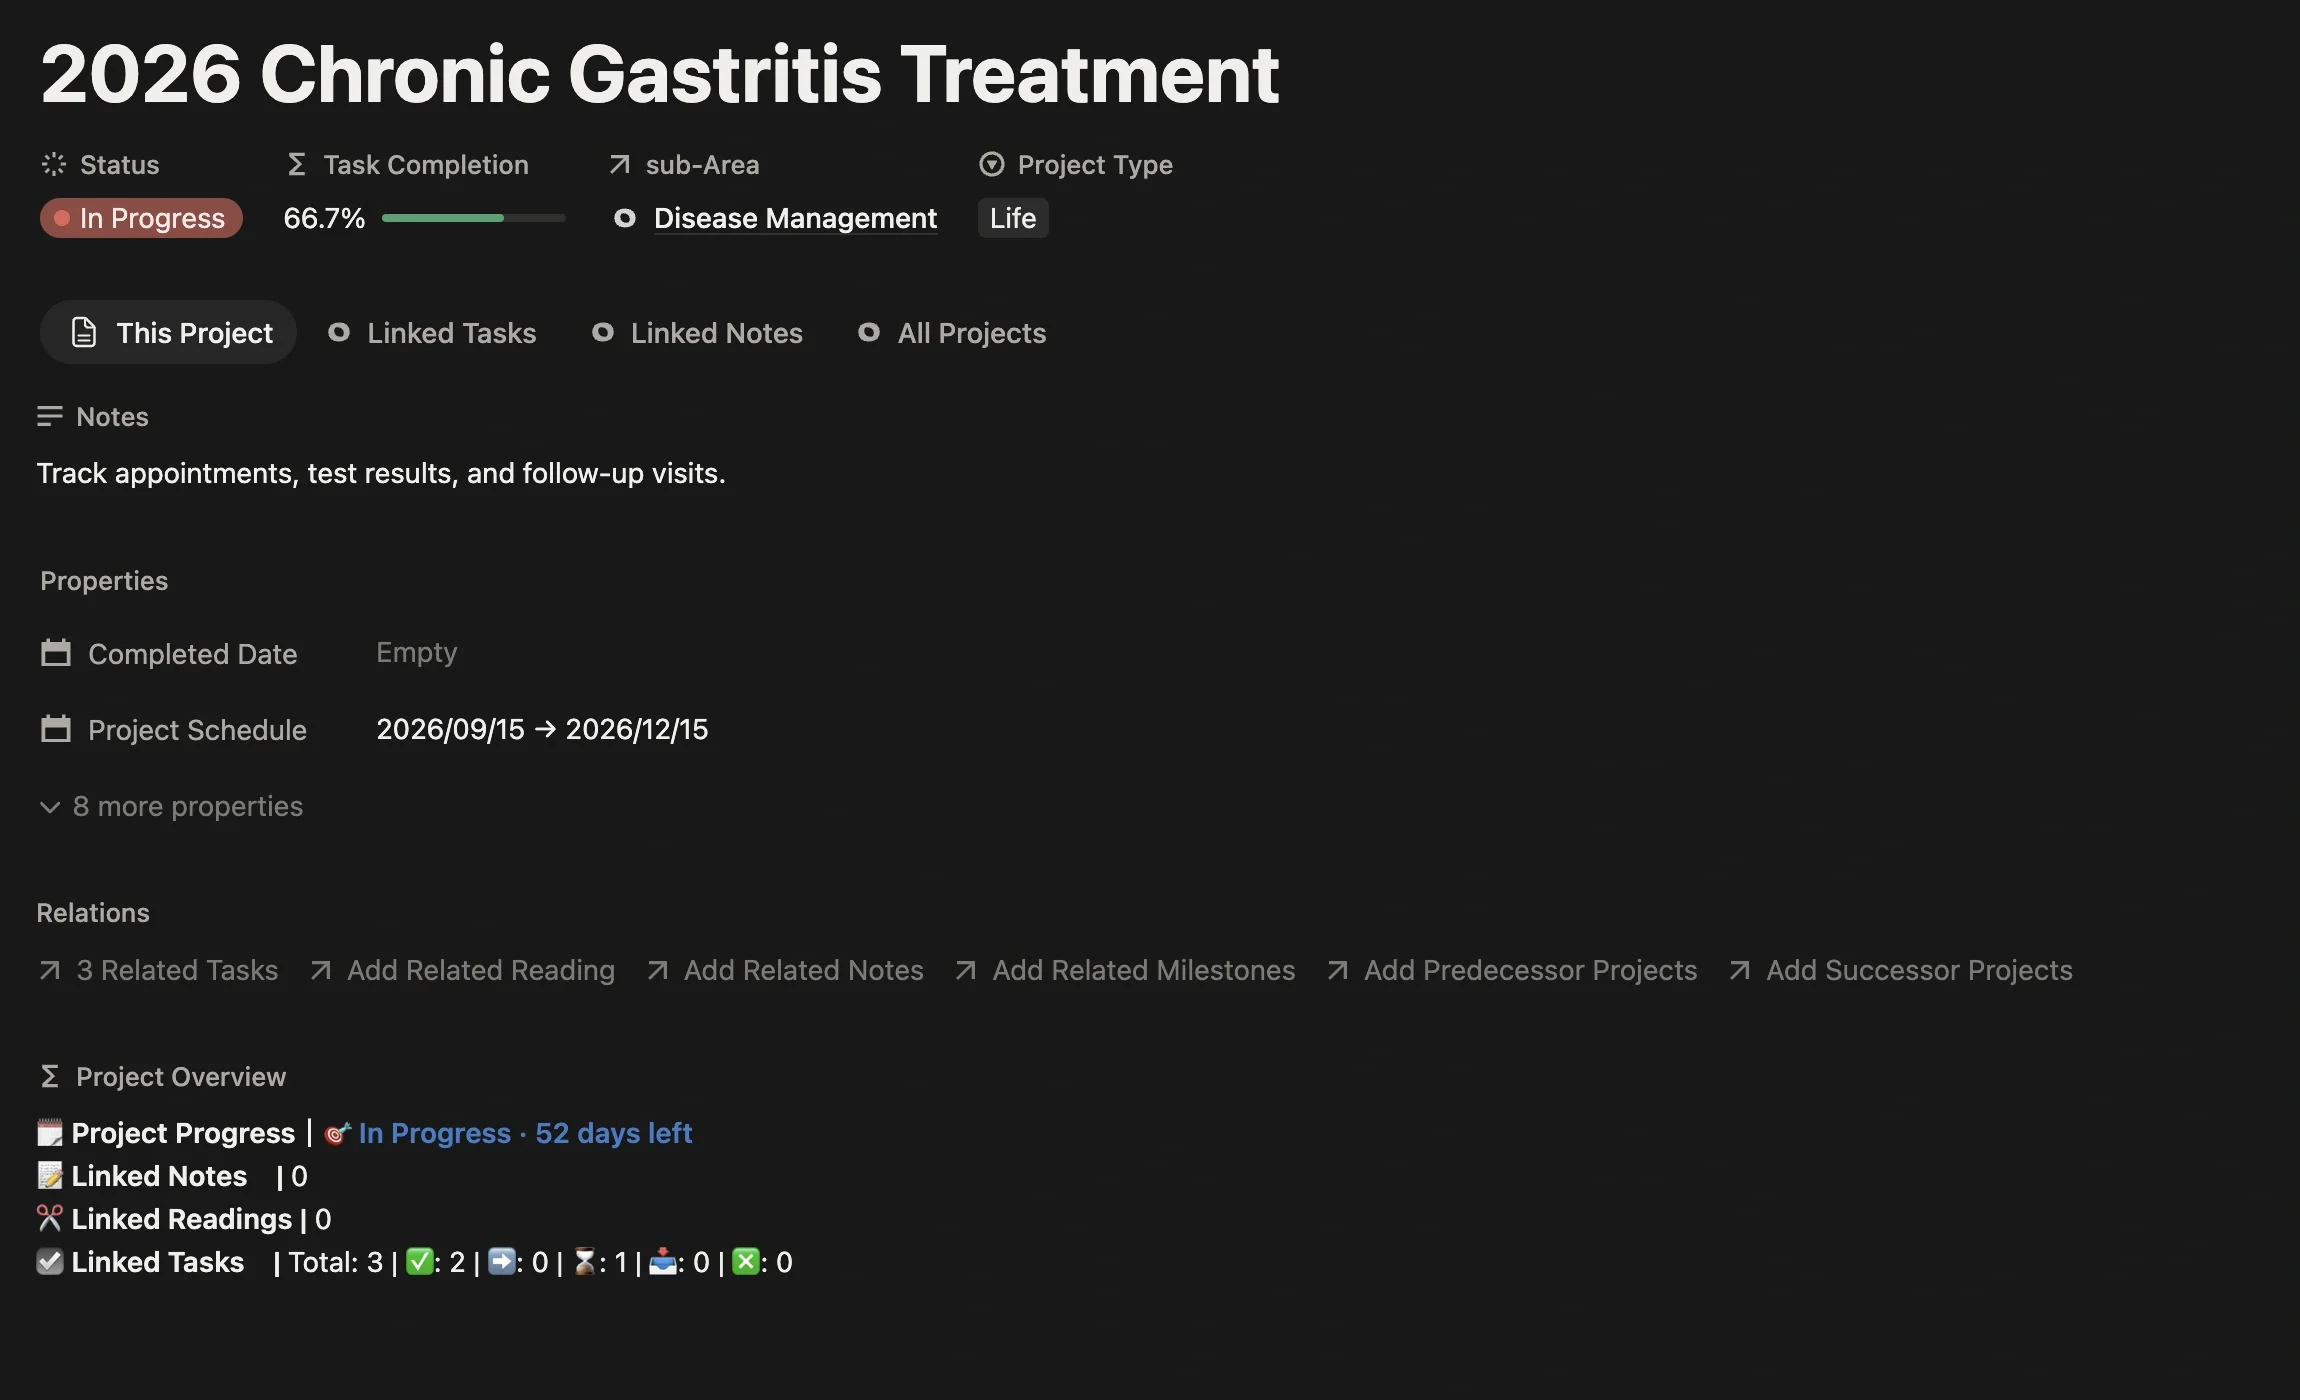Click the 66.7% task completion progress bar
Viewport: 2300px width, 1400px height.
coord(474,218)
